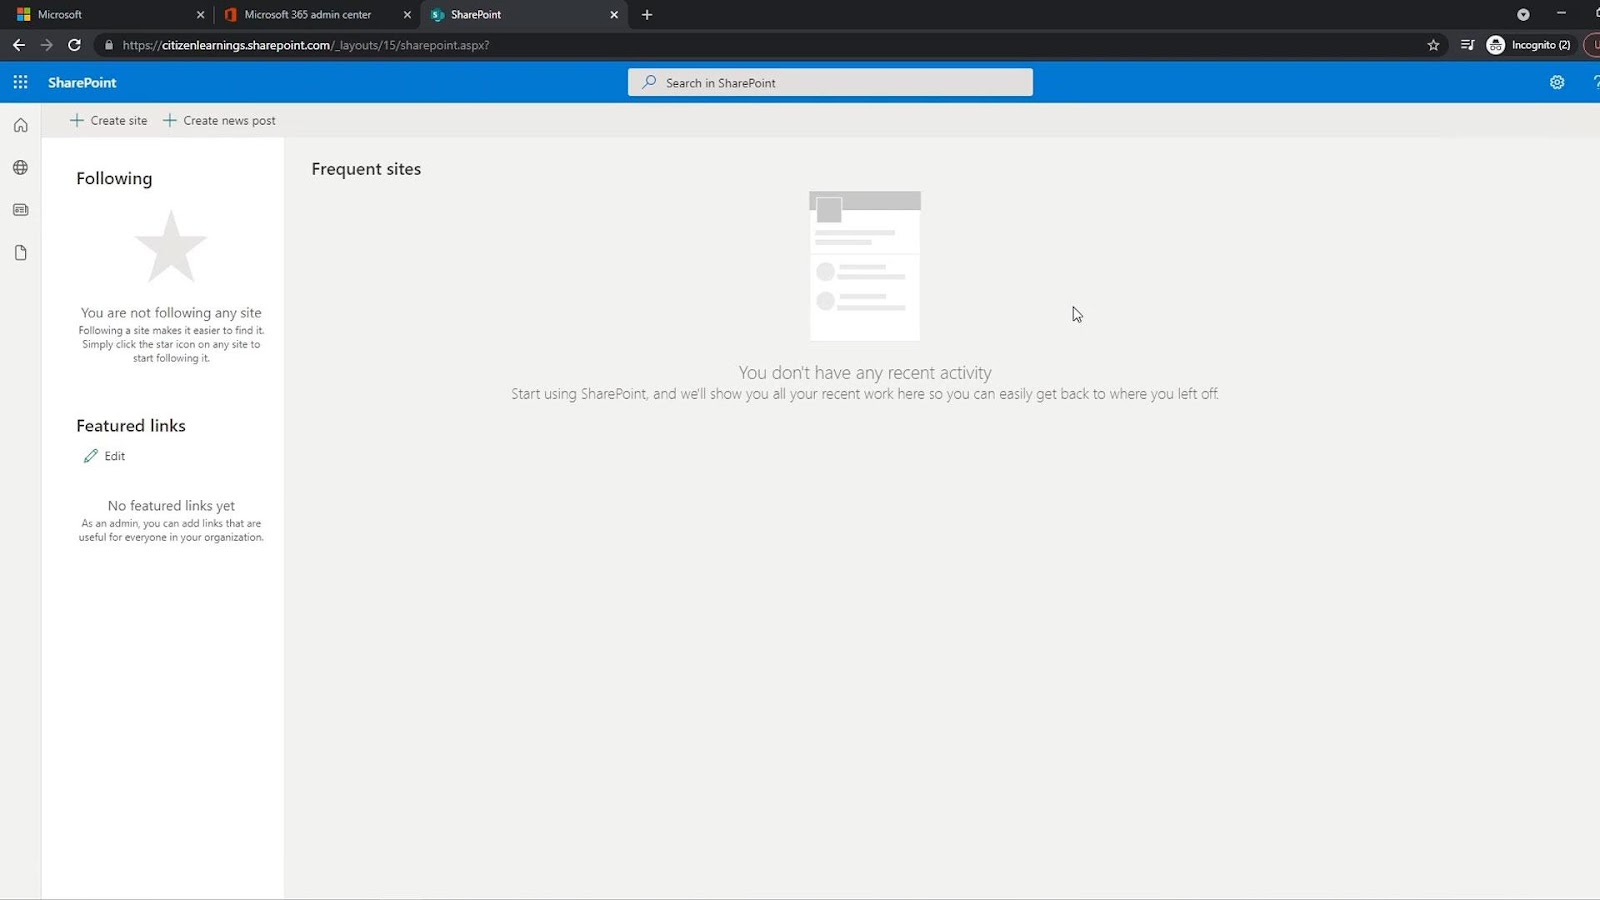Click the plus icon beside Create site

click(77, 120)
